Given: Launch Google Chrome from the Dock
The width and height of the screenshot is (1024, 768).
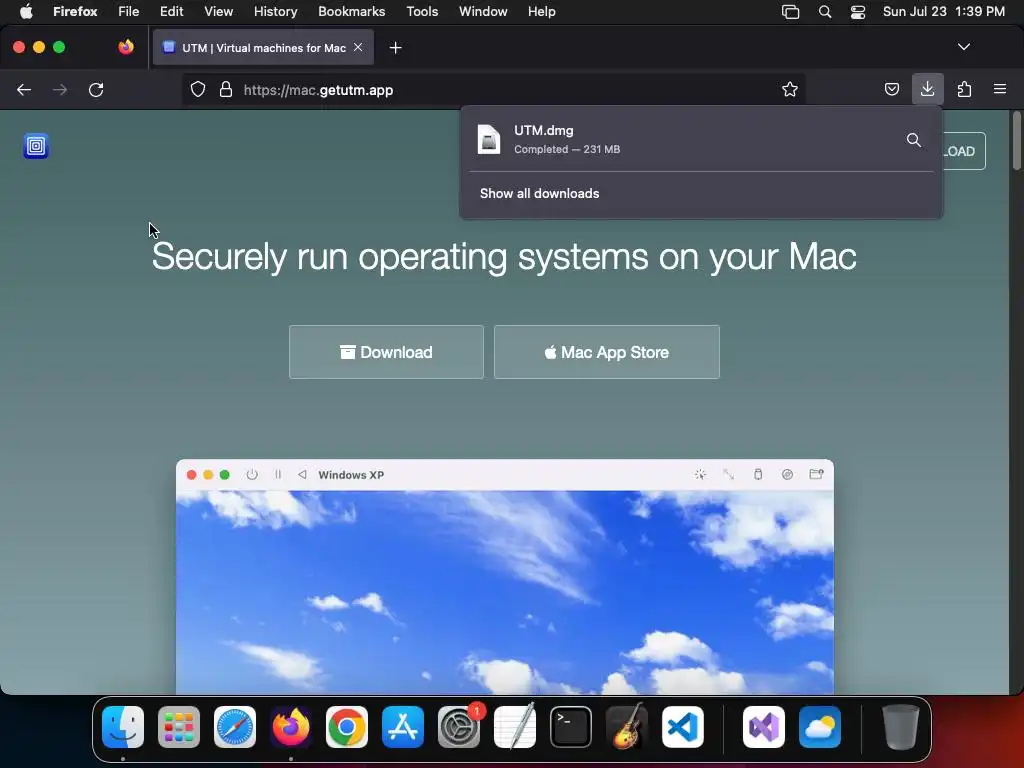Looking at the screenshot, I should point(347,727).
